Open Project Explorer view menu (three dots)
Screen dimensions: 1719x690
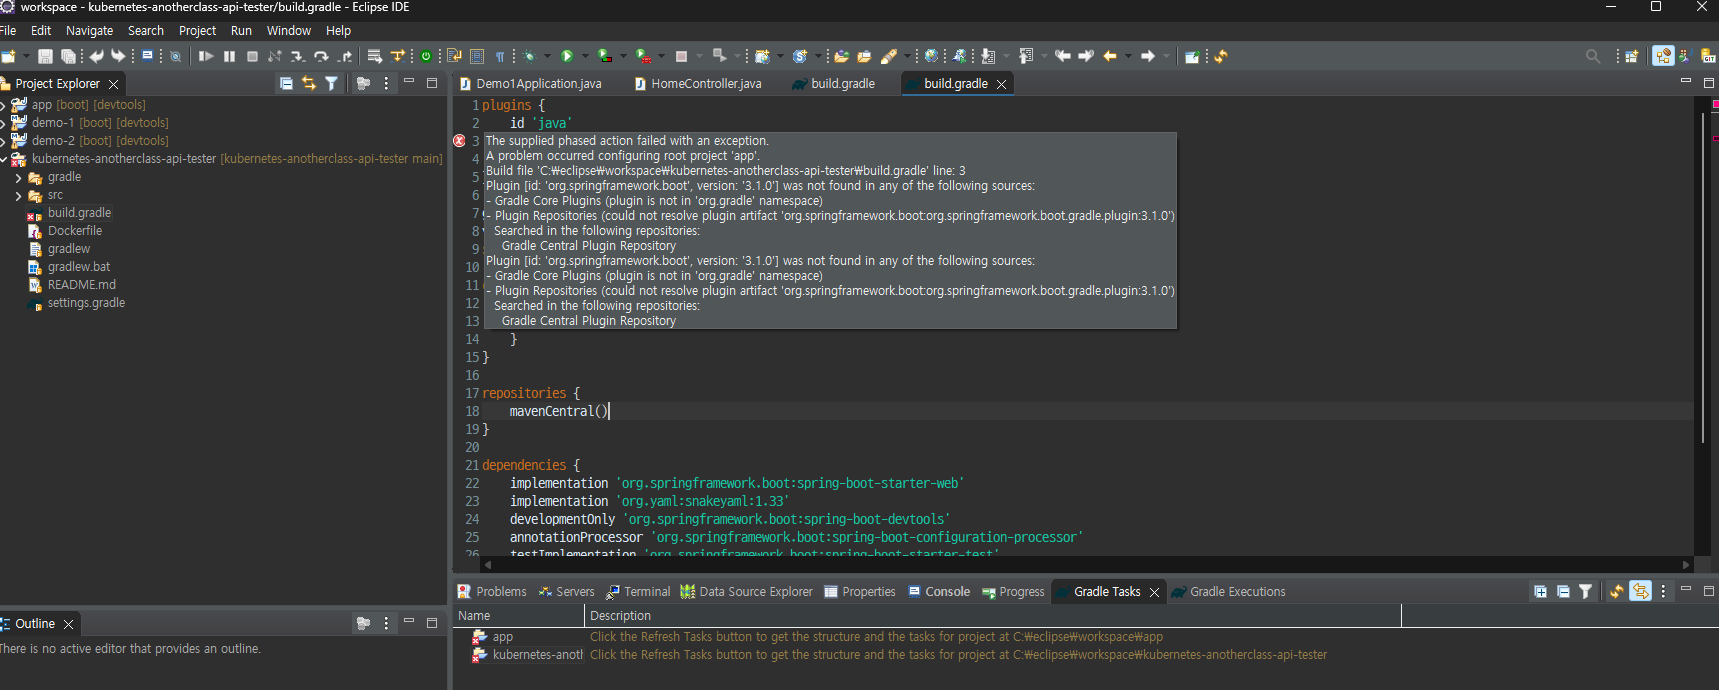coord(386,84)
